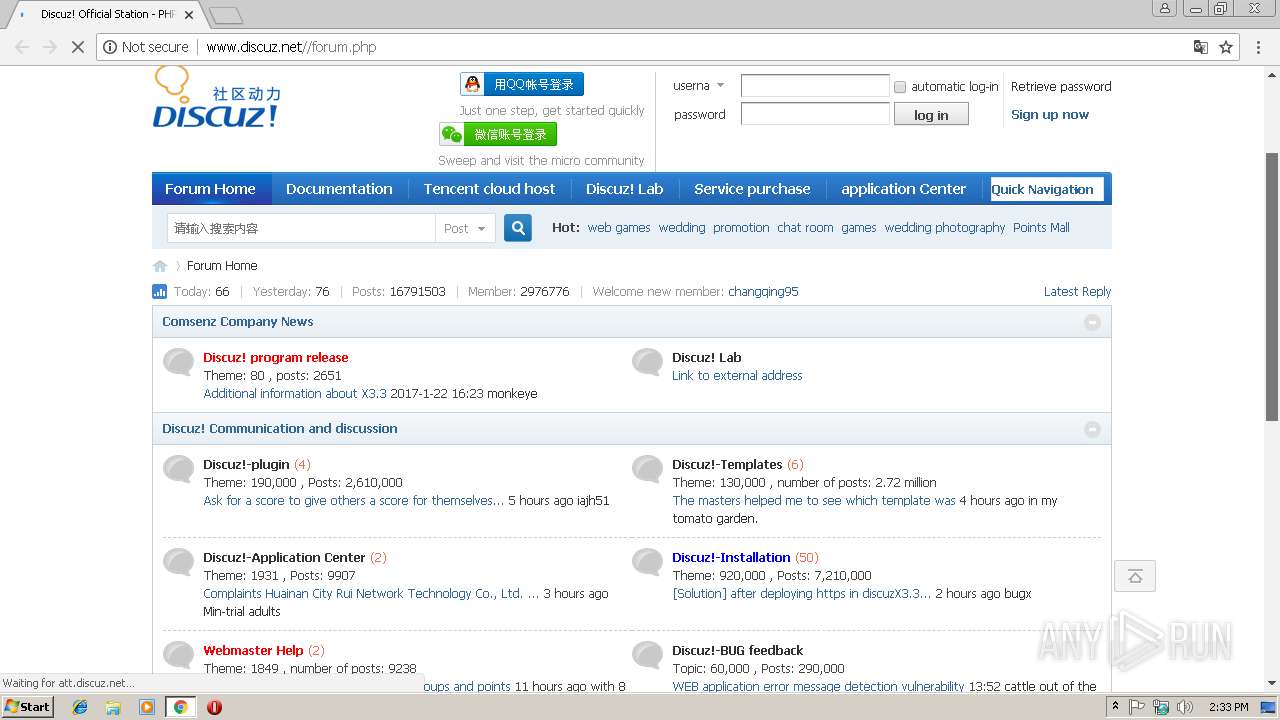Click speech bubble icon beside Discuz! program release
The width and height of the screenshot is (1280, 720).
tap(178, 361)
